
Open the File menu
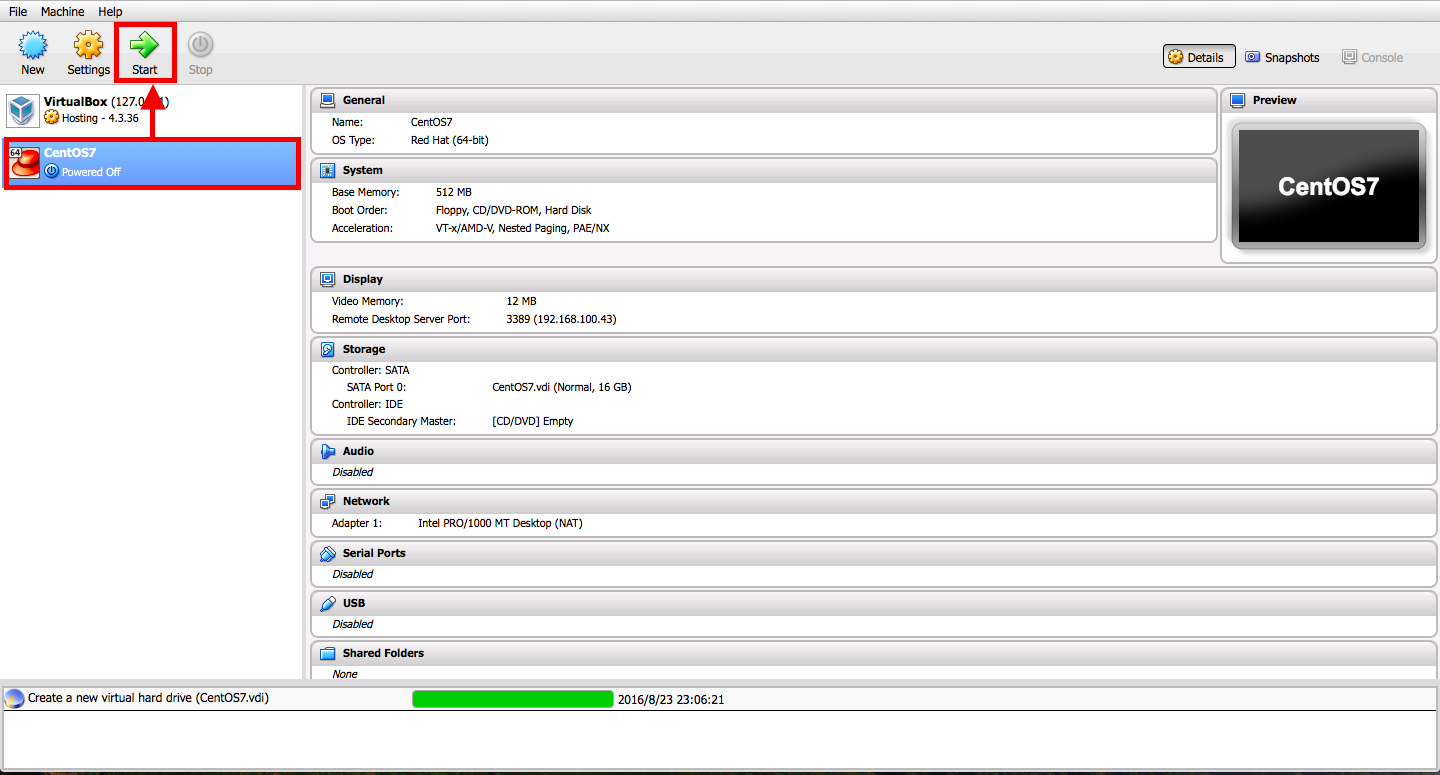tap(18, 11)
